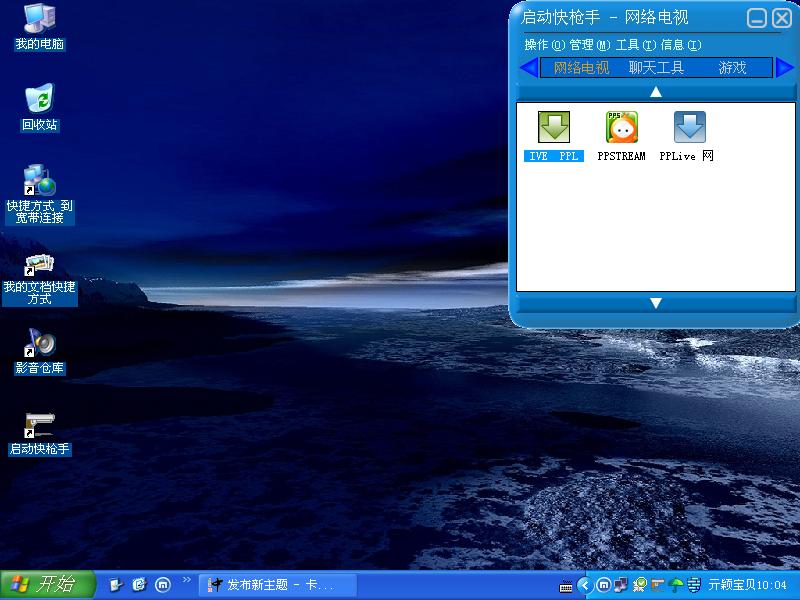Click the striped shield tray icon
The image size is (800, 600).
click(694, 585)
